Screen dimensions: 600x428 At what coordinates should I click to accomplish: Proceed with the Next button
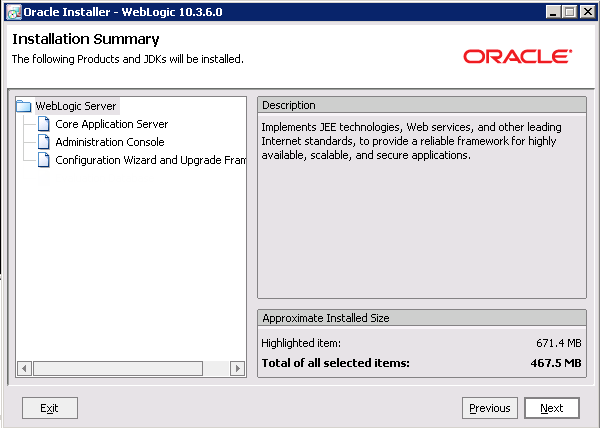point(552,408)
